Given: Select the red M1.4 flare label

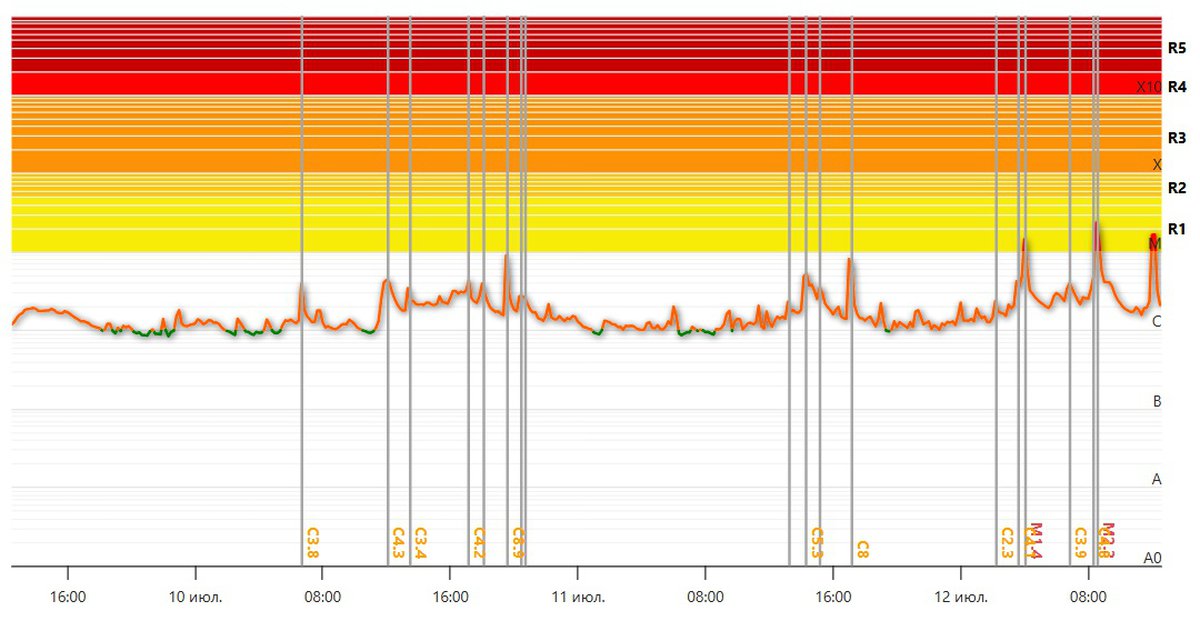Looking at the screenshot, I should (1035, 541).
